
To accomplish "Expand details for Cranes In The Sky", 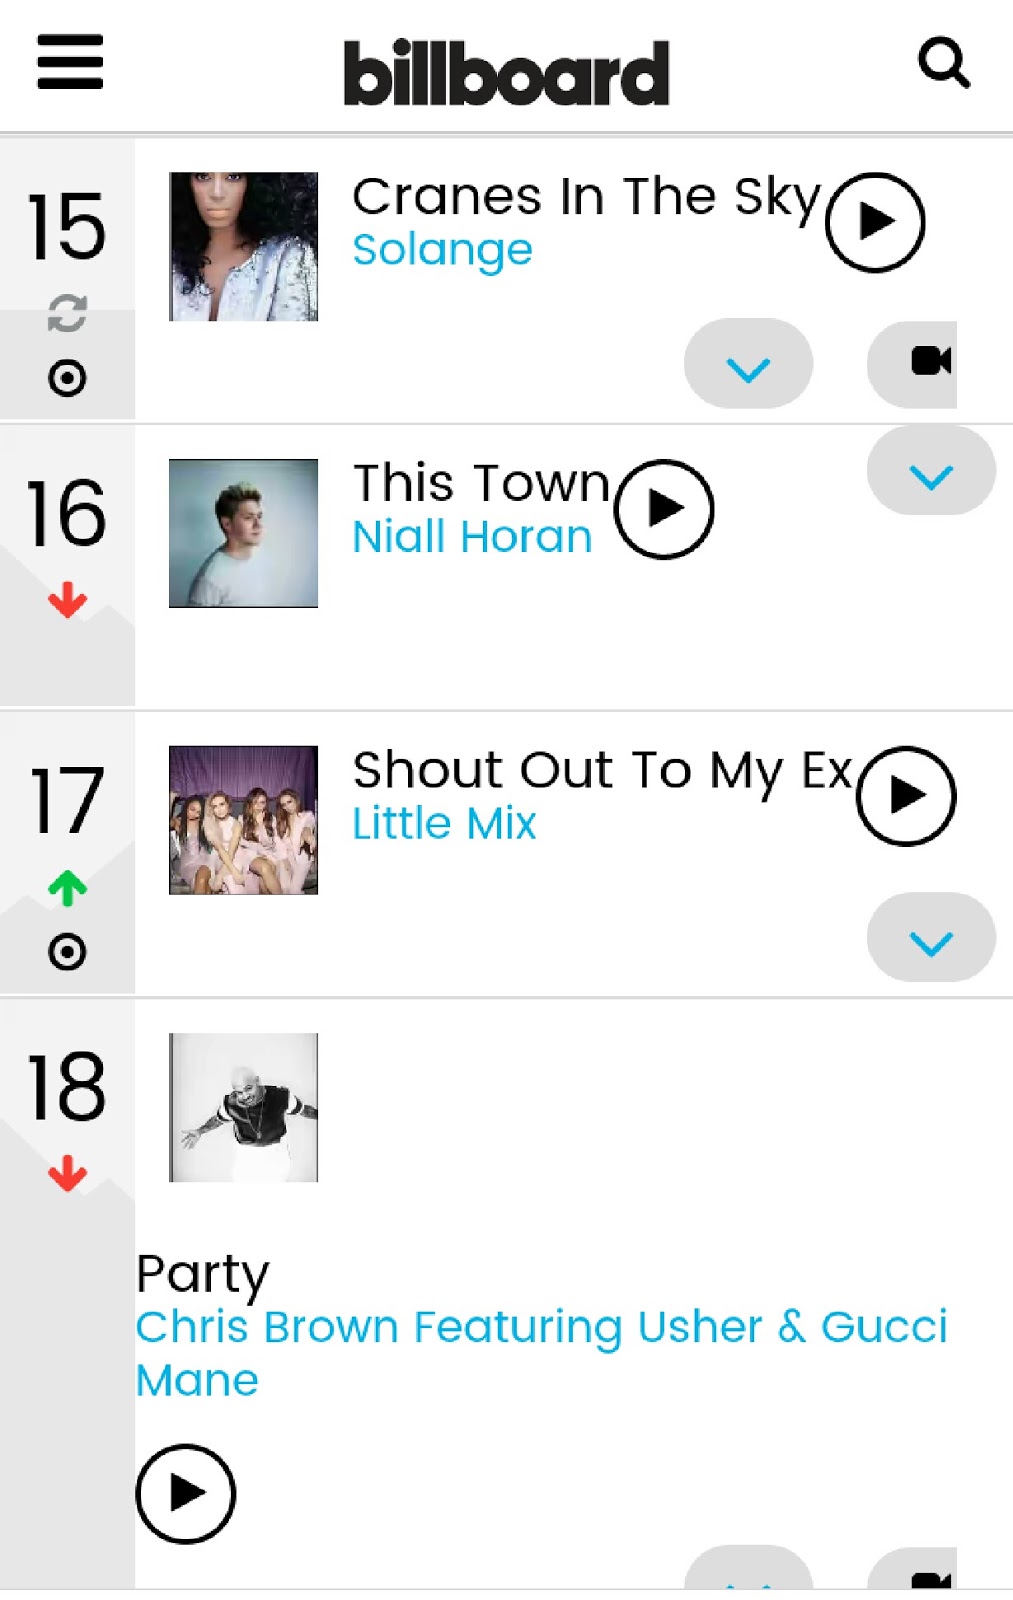I will [748, 364].
